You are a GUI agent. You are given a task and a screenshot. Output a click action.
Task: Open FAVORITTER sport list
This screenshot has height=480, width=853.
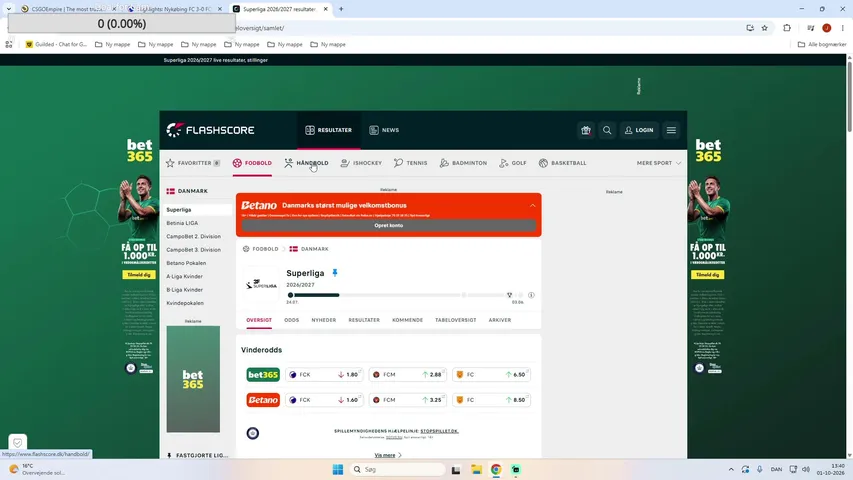tap(193, 163)
